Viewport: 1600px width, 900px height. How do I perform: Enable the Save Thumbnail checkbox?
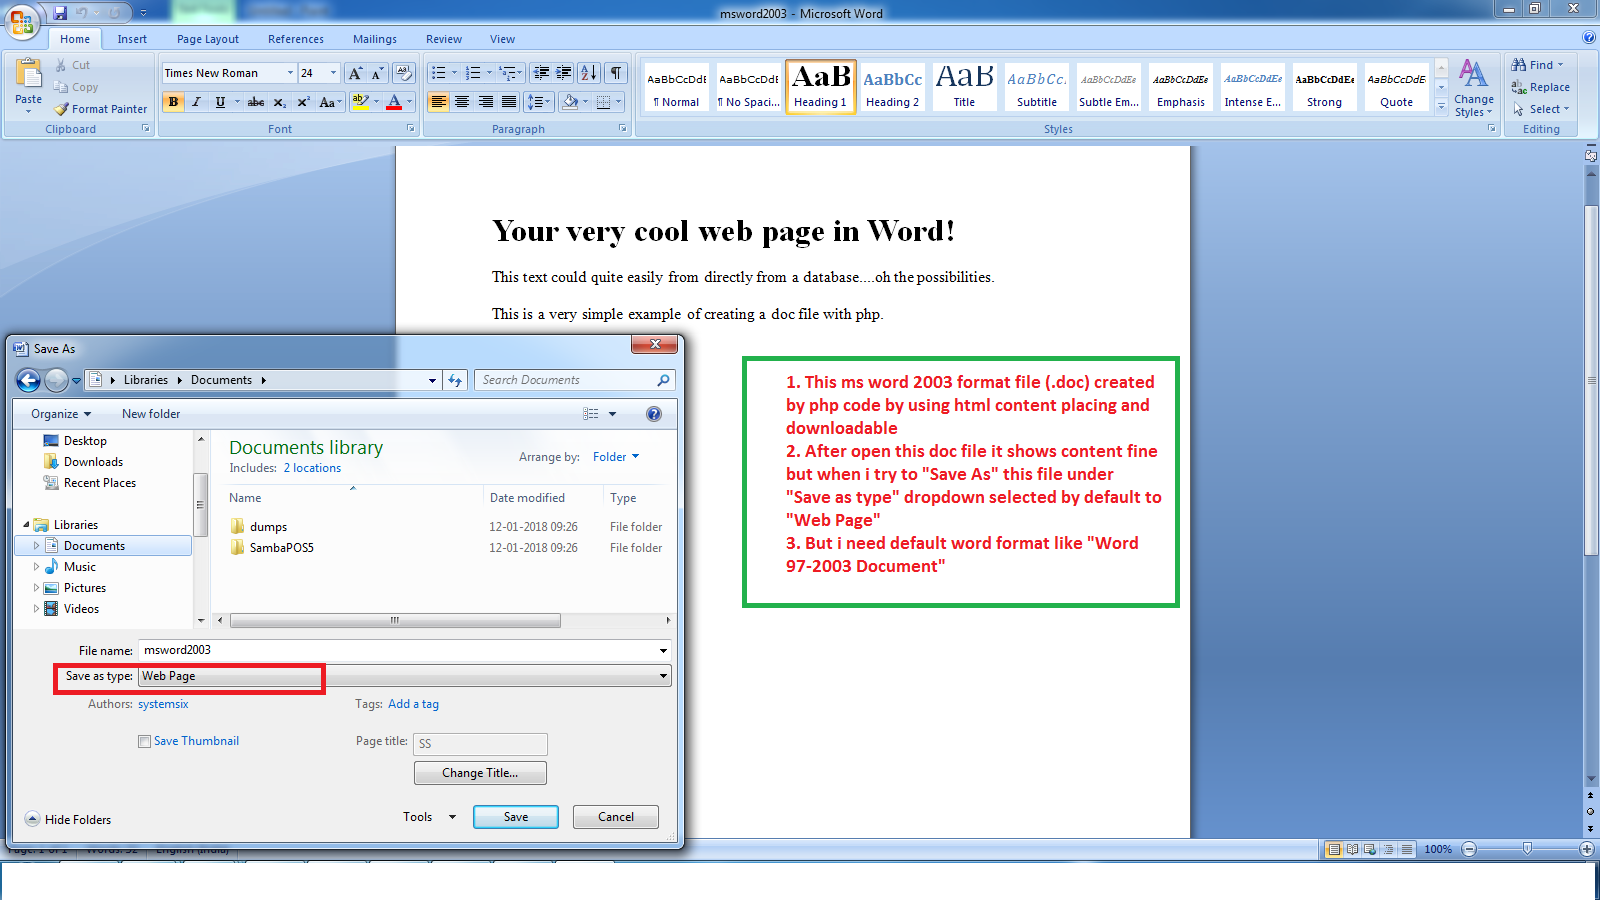click(144, 741)
